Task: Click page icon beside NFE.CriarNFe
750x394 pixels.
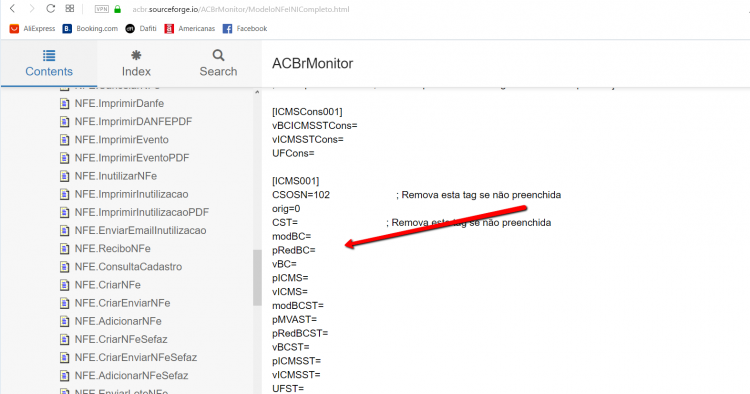Action: (x=65, y=285)
